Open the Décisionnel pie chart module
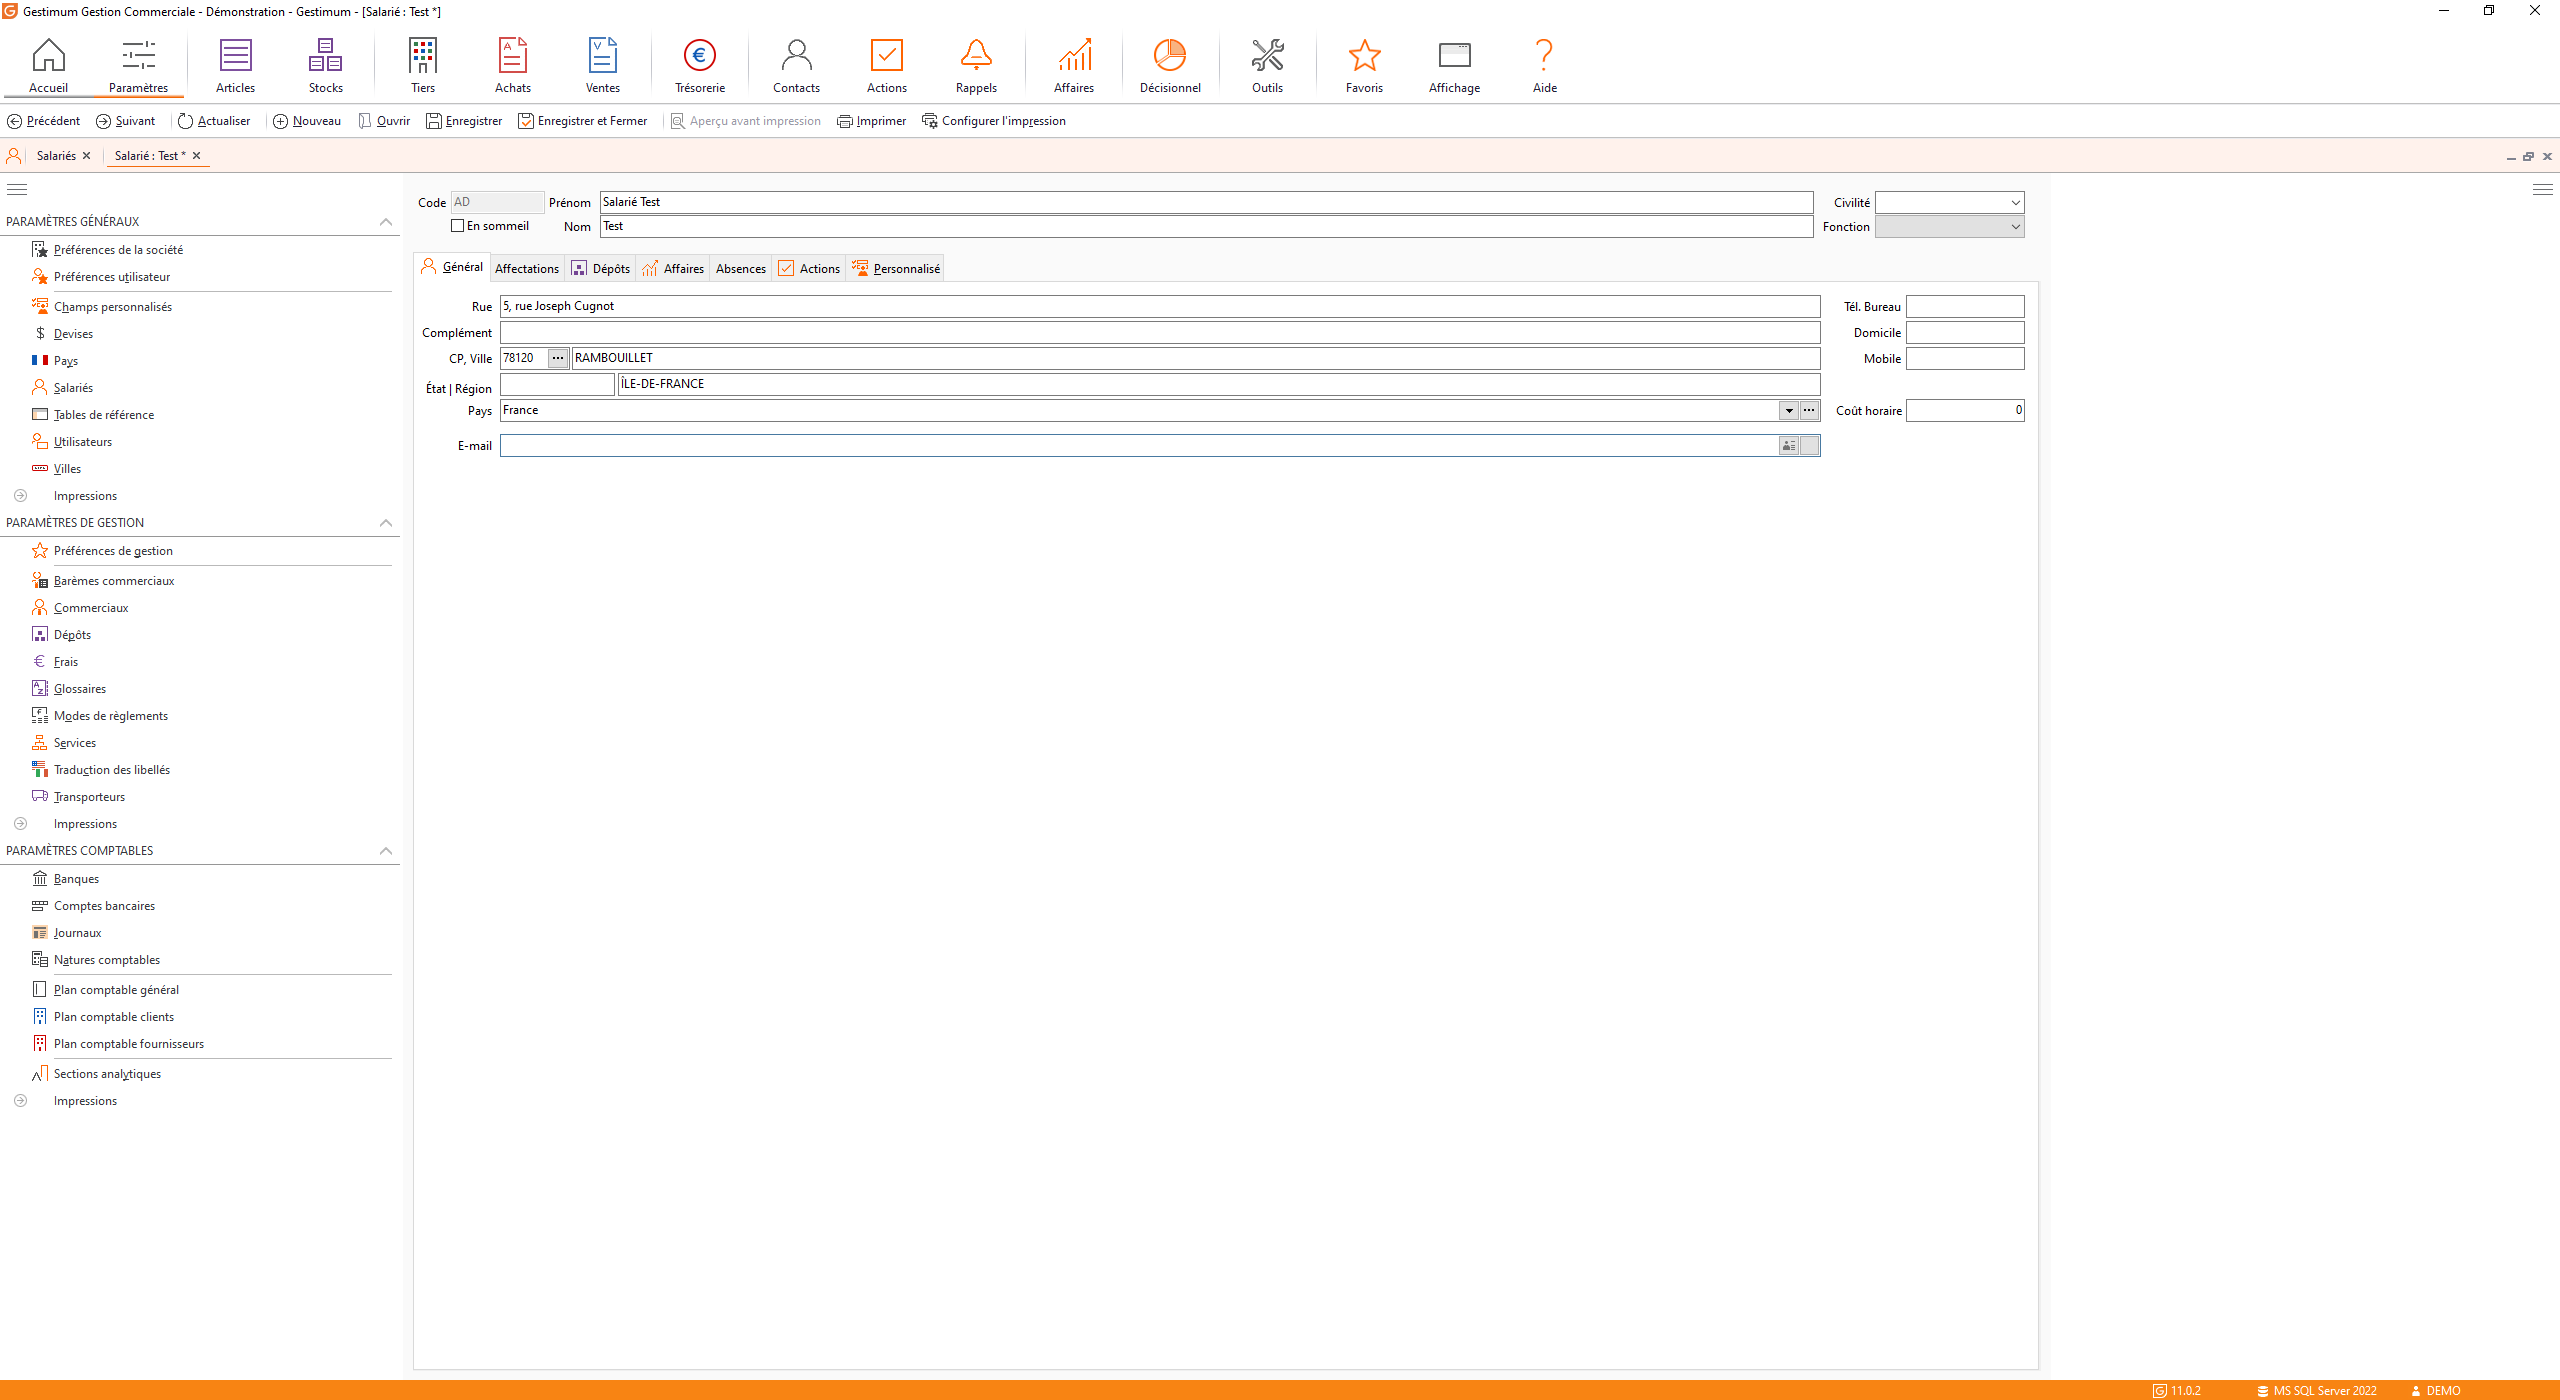Image resolution: width=2560 pixels, height=1400 pixels. pos(1170,66)
